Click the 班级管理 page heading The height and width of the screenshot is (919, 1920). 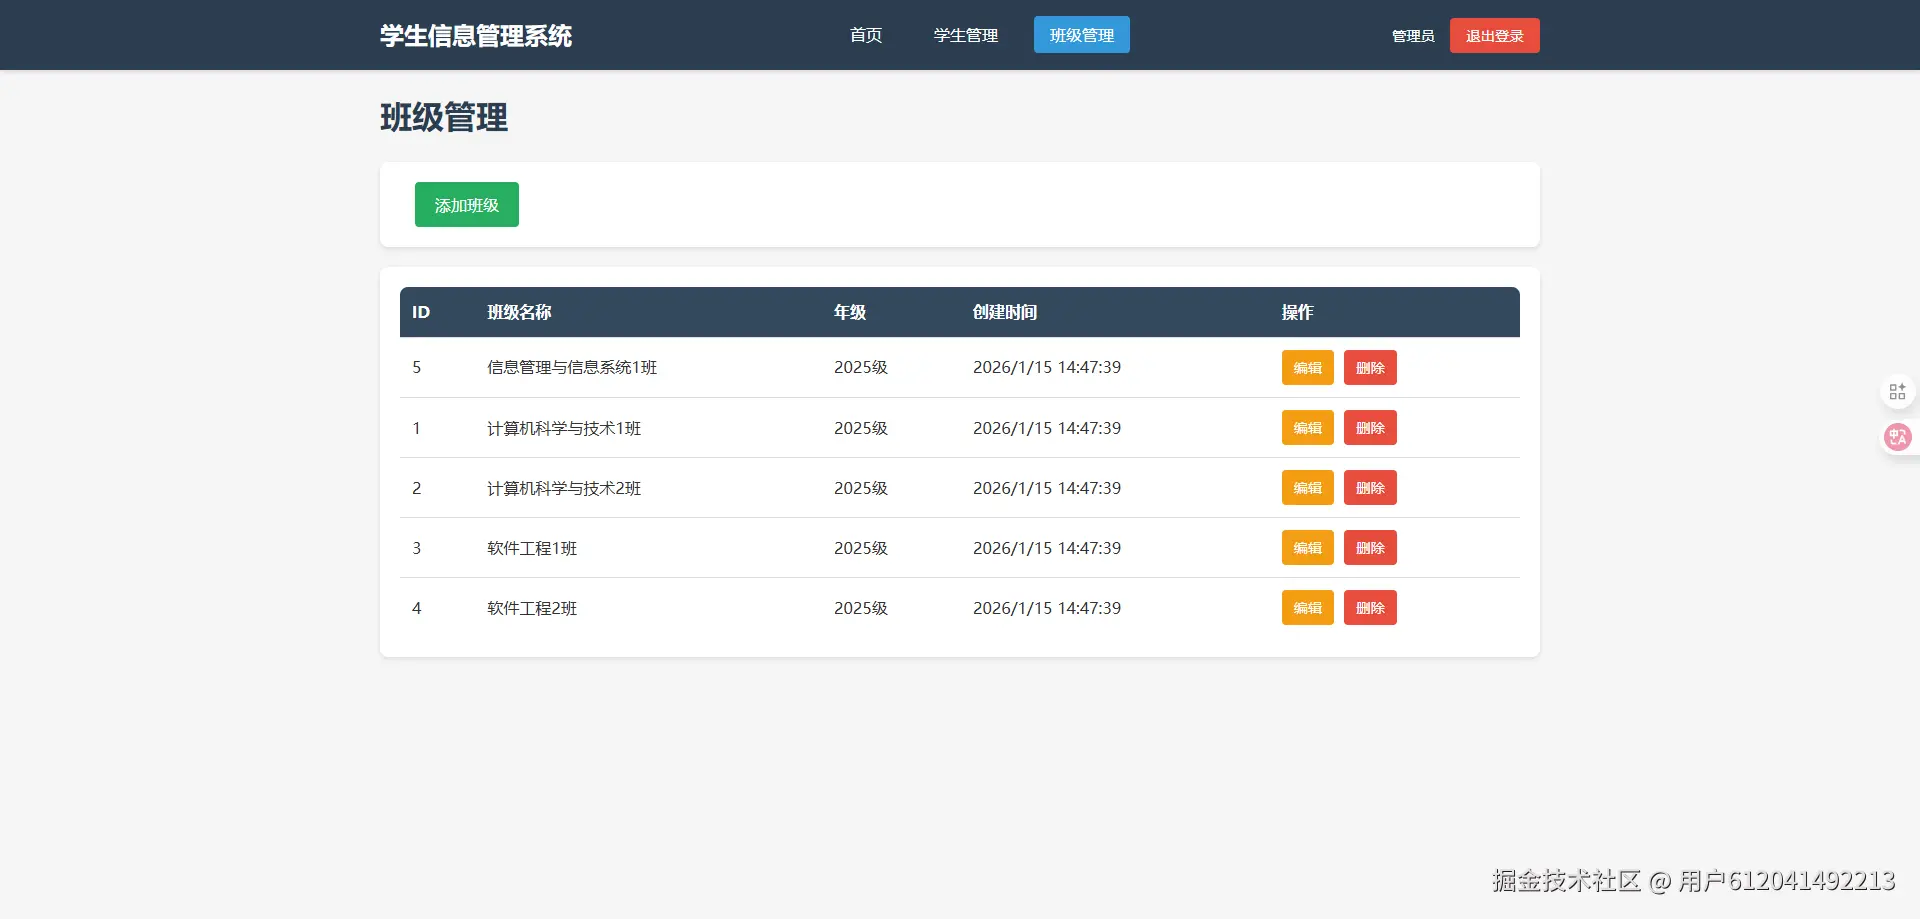pos(444,118)
